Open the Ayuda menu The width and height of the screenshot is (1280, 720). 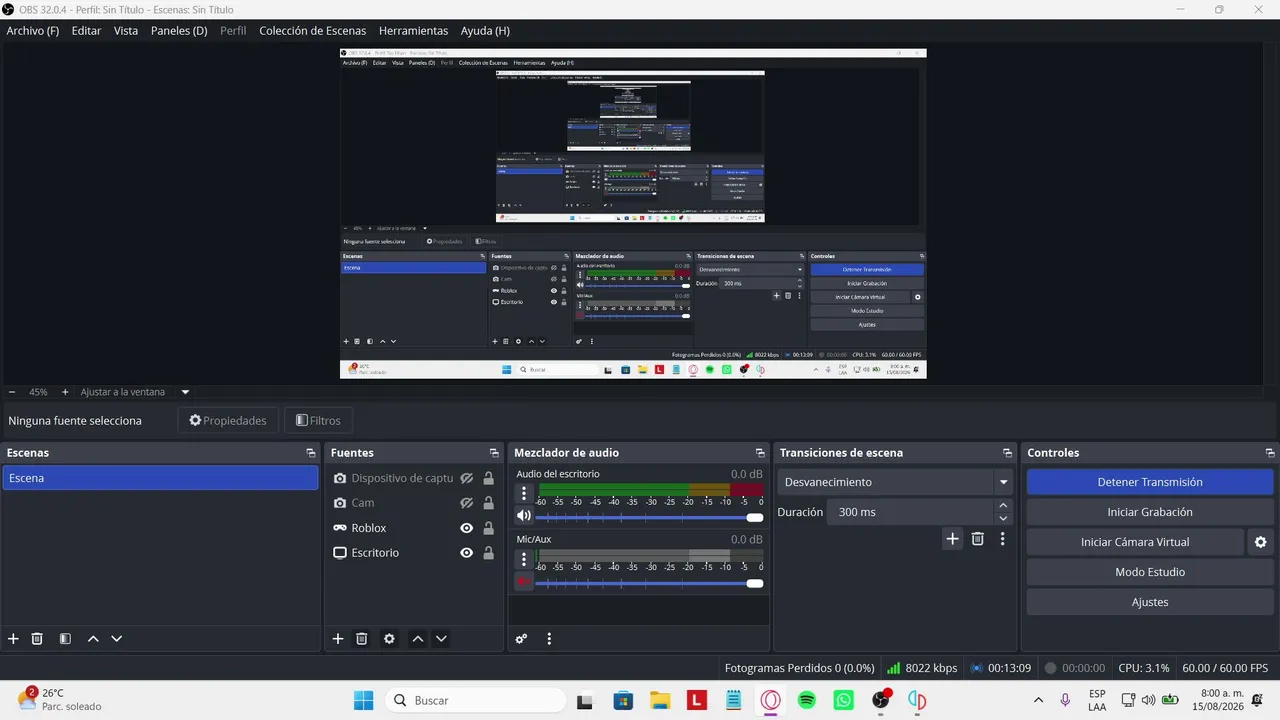pyautogui.click(x=485, y=31)
